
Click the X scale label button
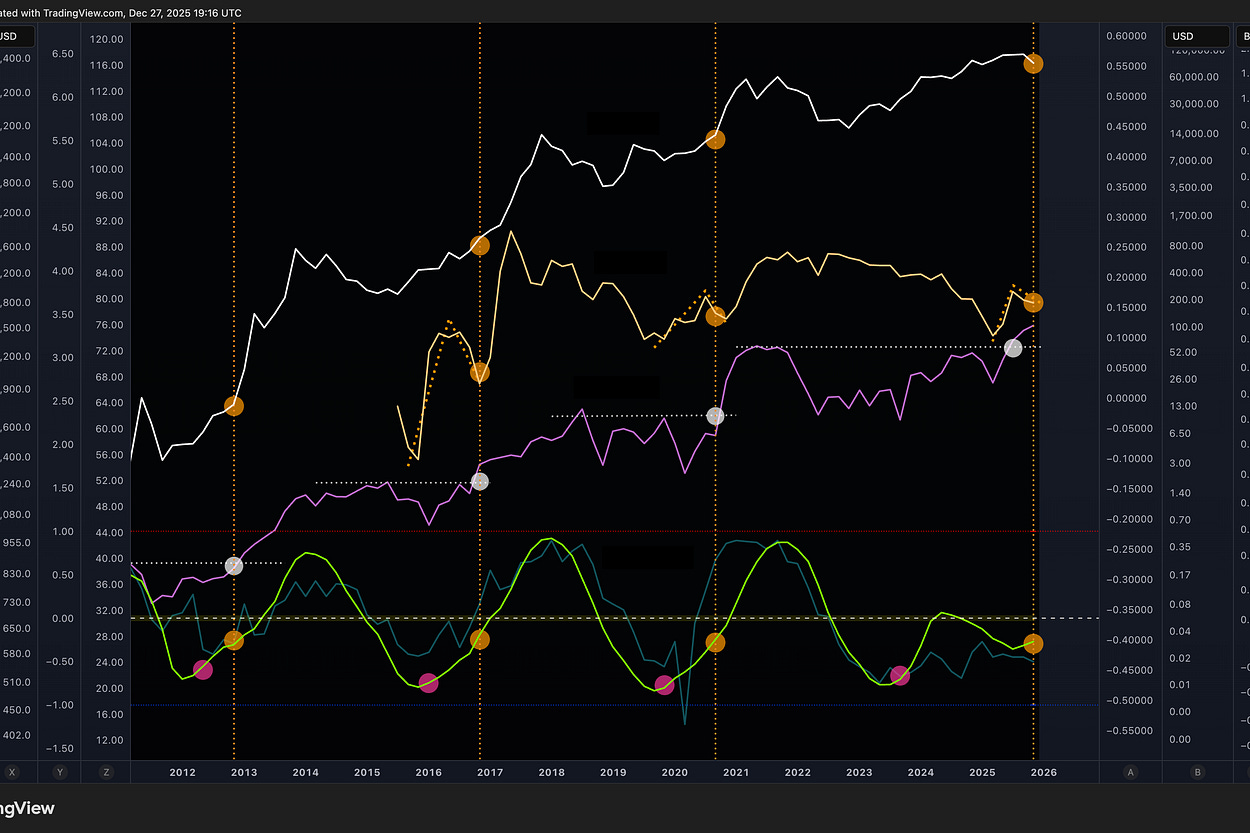pos(12,772)
